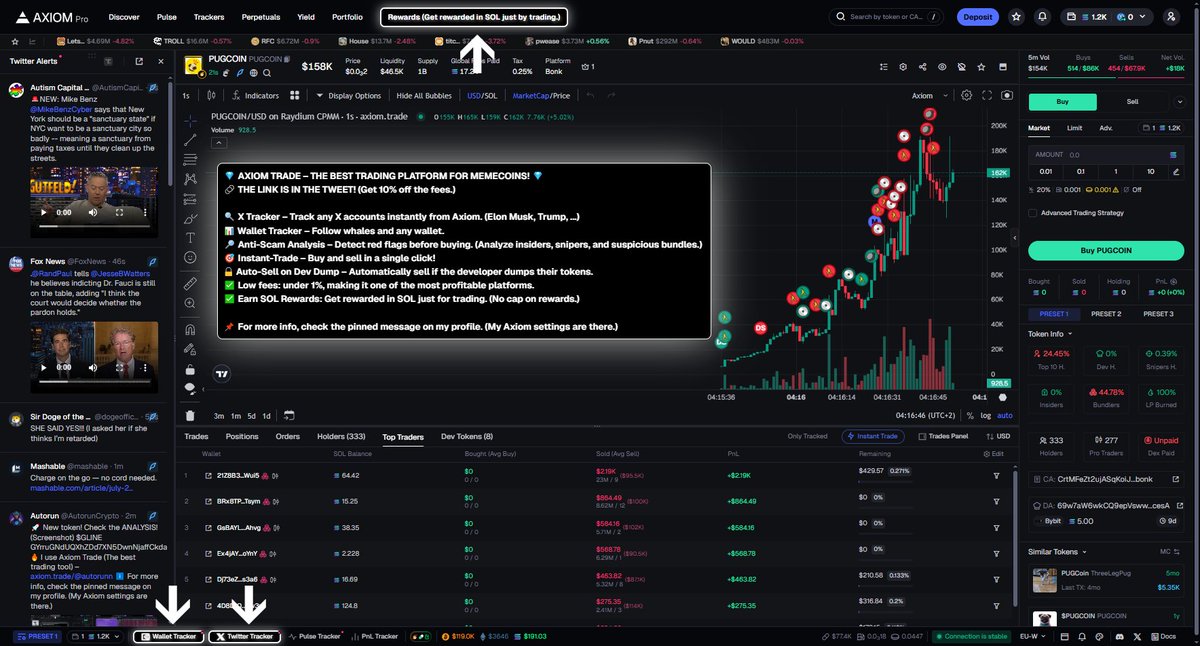Open the watchlist star in top navigation
The image size is (1200, 646).
1016,17
